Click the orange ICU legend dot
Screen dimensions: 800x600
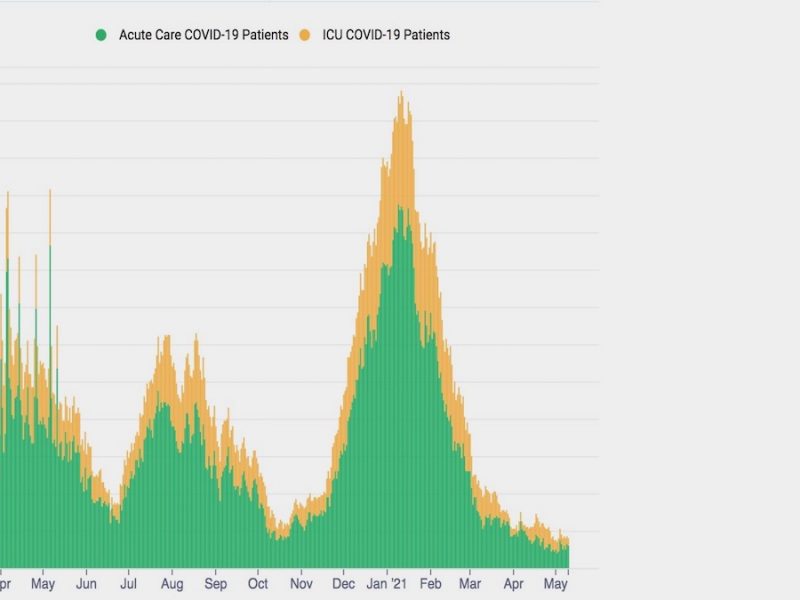pyautogui.click(x=305, y=35)
